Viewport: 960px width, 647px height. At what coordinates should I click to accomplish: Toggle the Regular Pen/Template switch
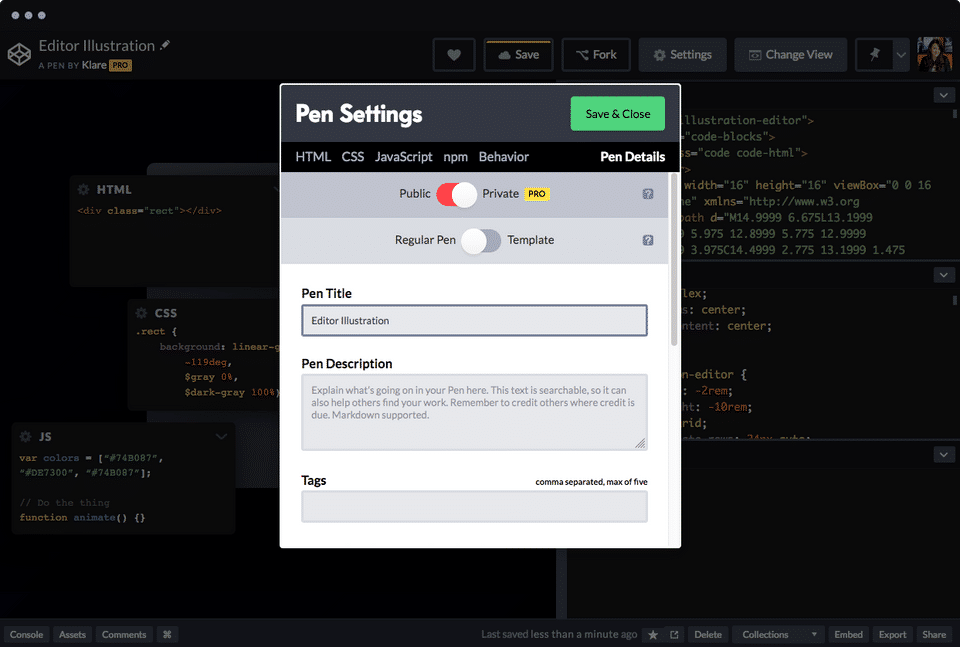click(x=480, y=240)
